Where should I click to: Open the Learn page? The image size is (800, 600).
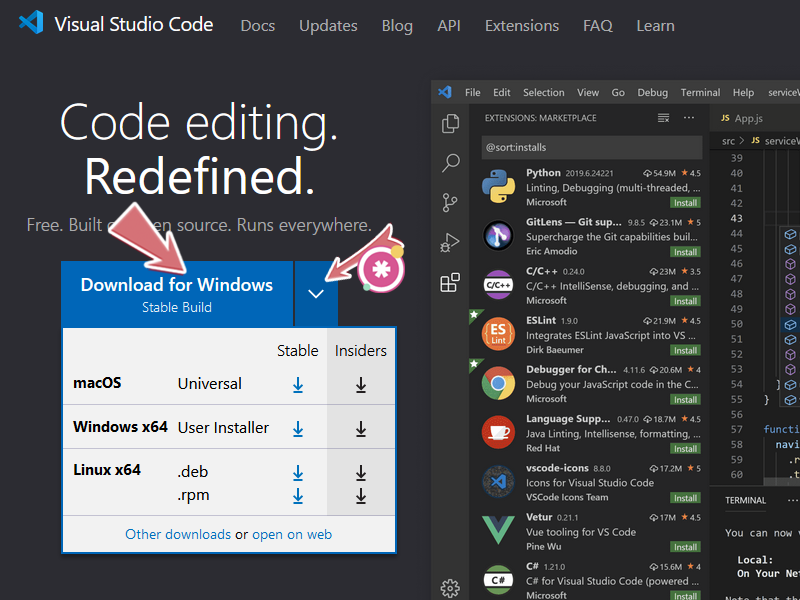pyautogui.click(x=655, y=26)
